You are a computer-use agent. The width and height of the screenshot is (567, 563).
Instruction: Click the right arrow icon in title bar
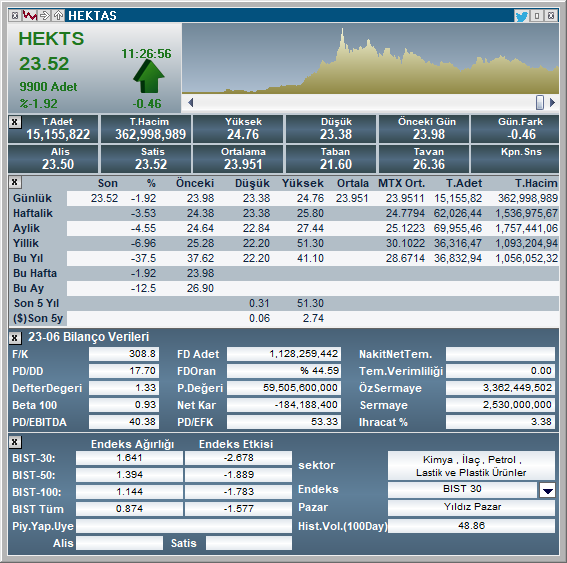click(x=44, y=16)
